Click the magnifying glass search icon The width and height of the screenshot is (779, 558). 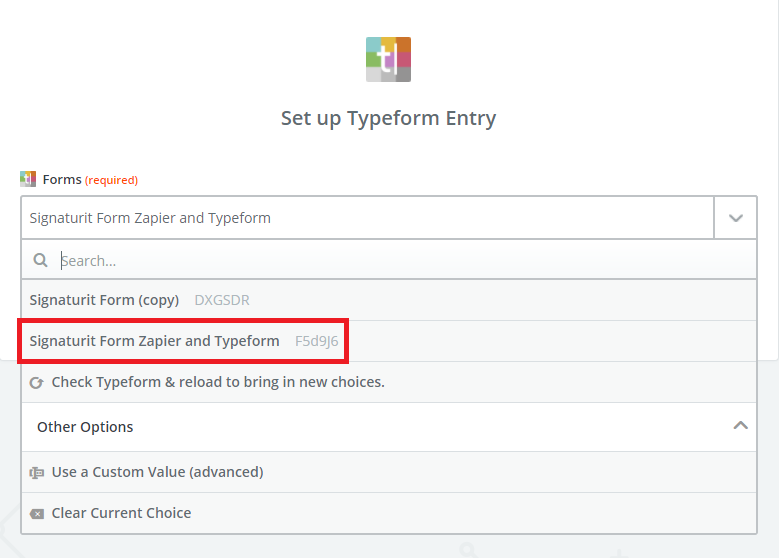click(x=41, y=260)
